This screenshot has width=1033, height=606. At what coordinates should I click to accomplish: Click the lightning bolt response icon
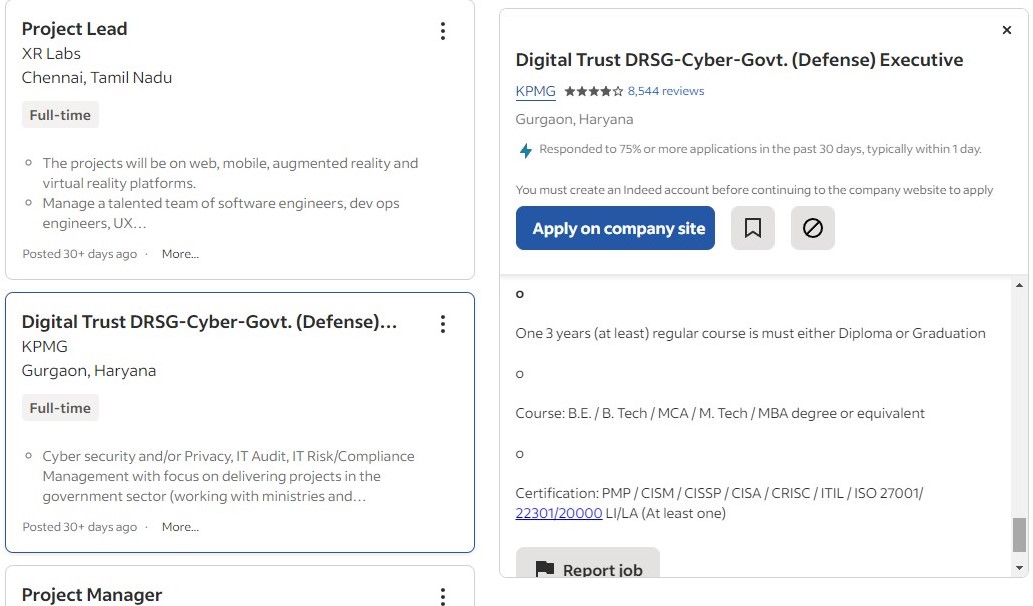[x=525, y=150]
